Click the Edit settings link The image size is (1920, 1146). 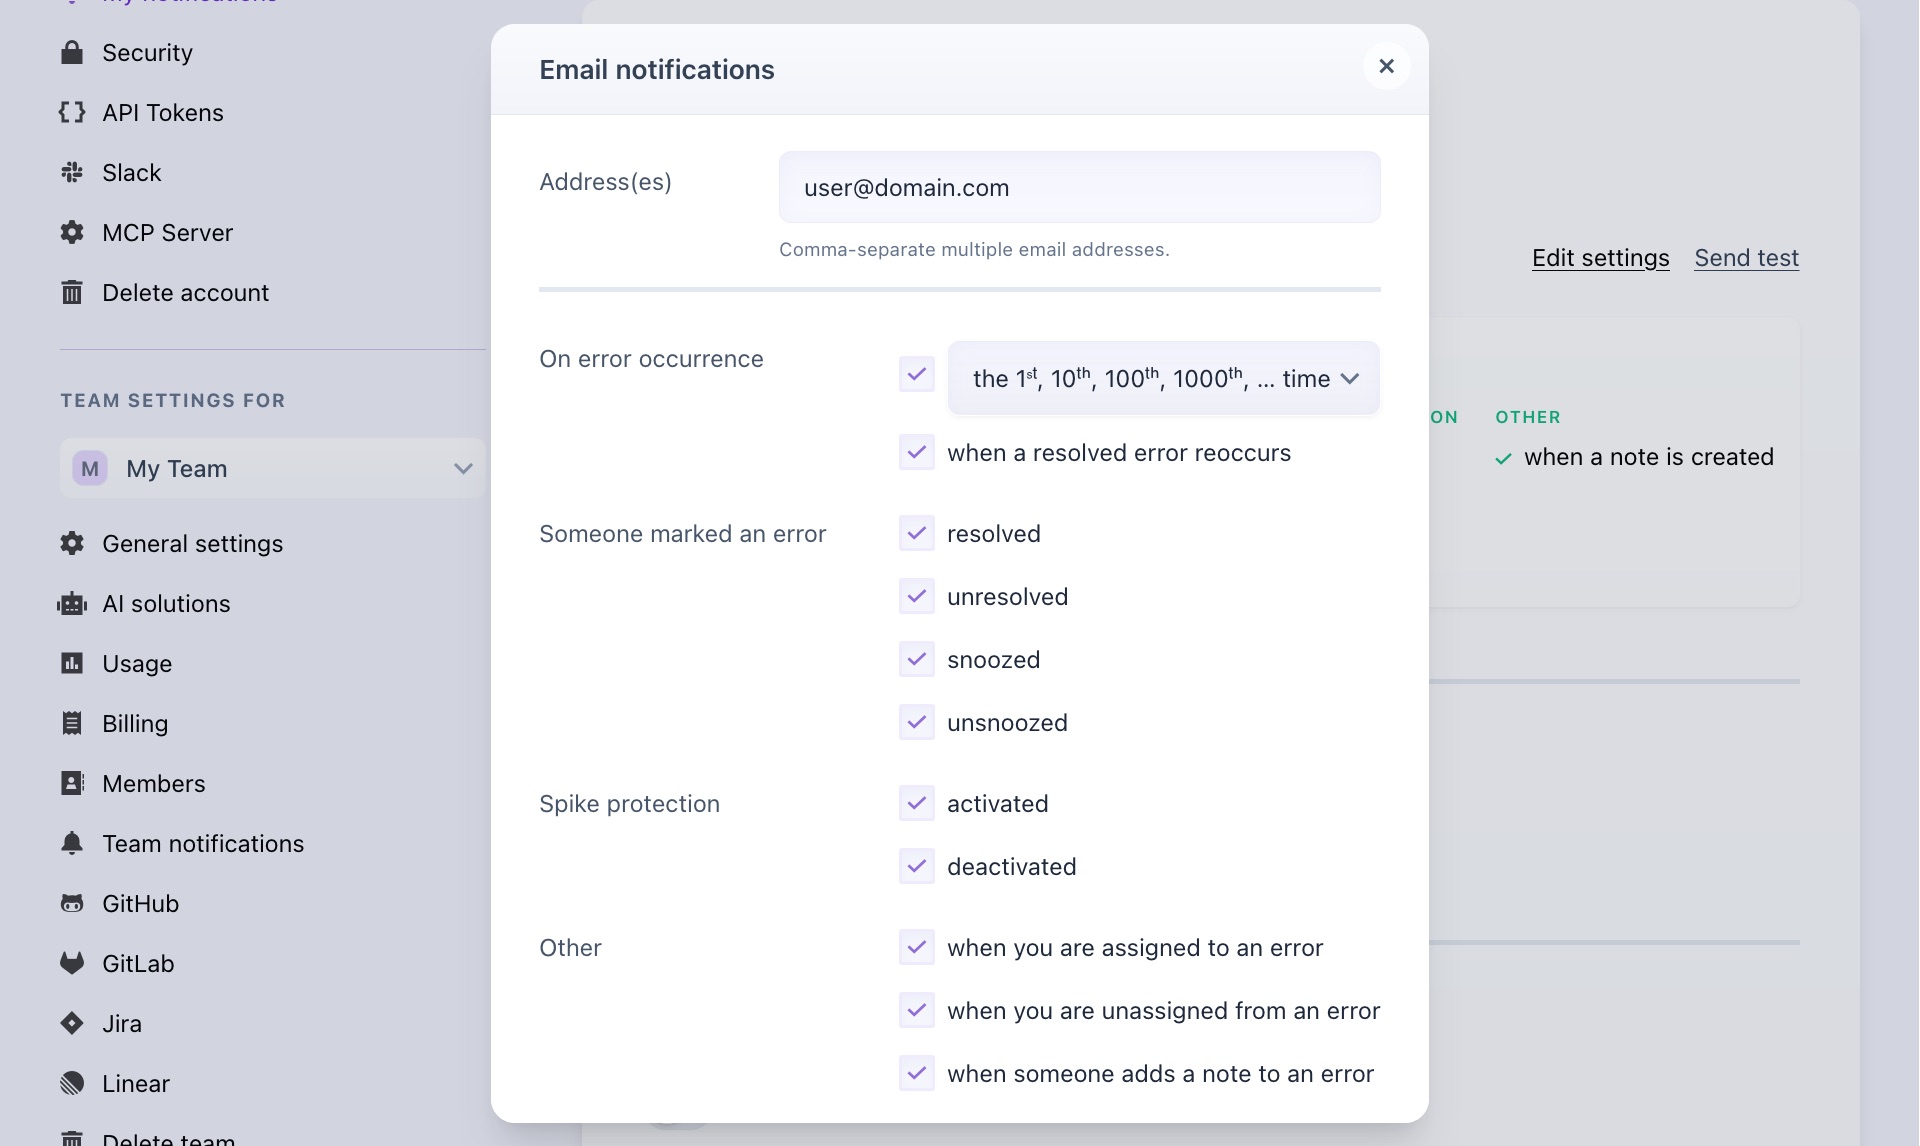coord(1599,257)
